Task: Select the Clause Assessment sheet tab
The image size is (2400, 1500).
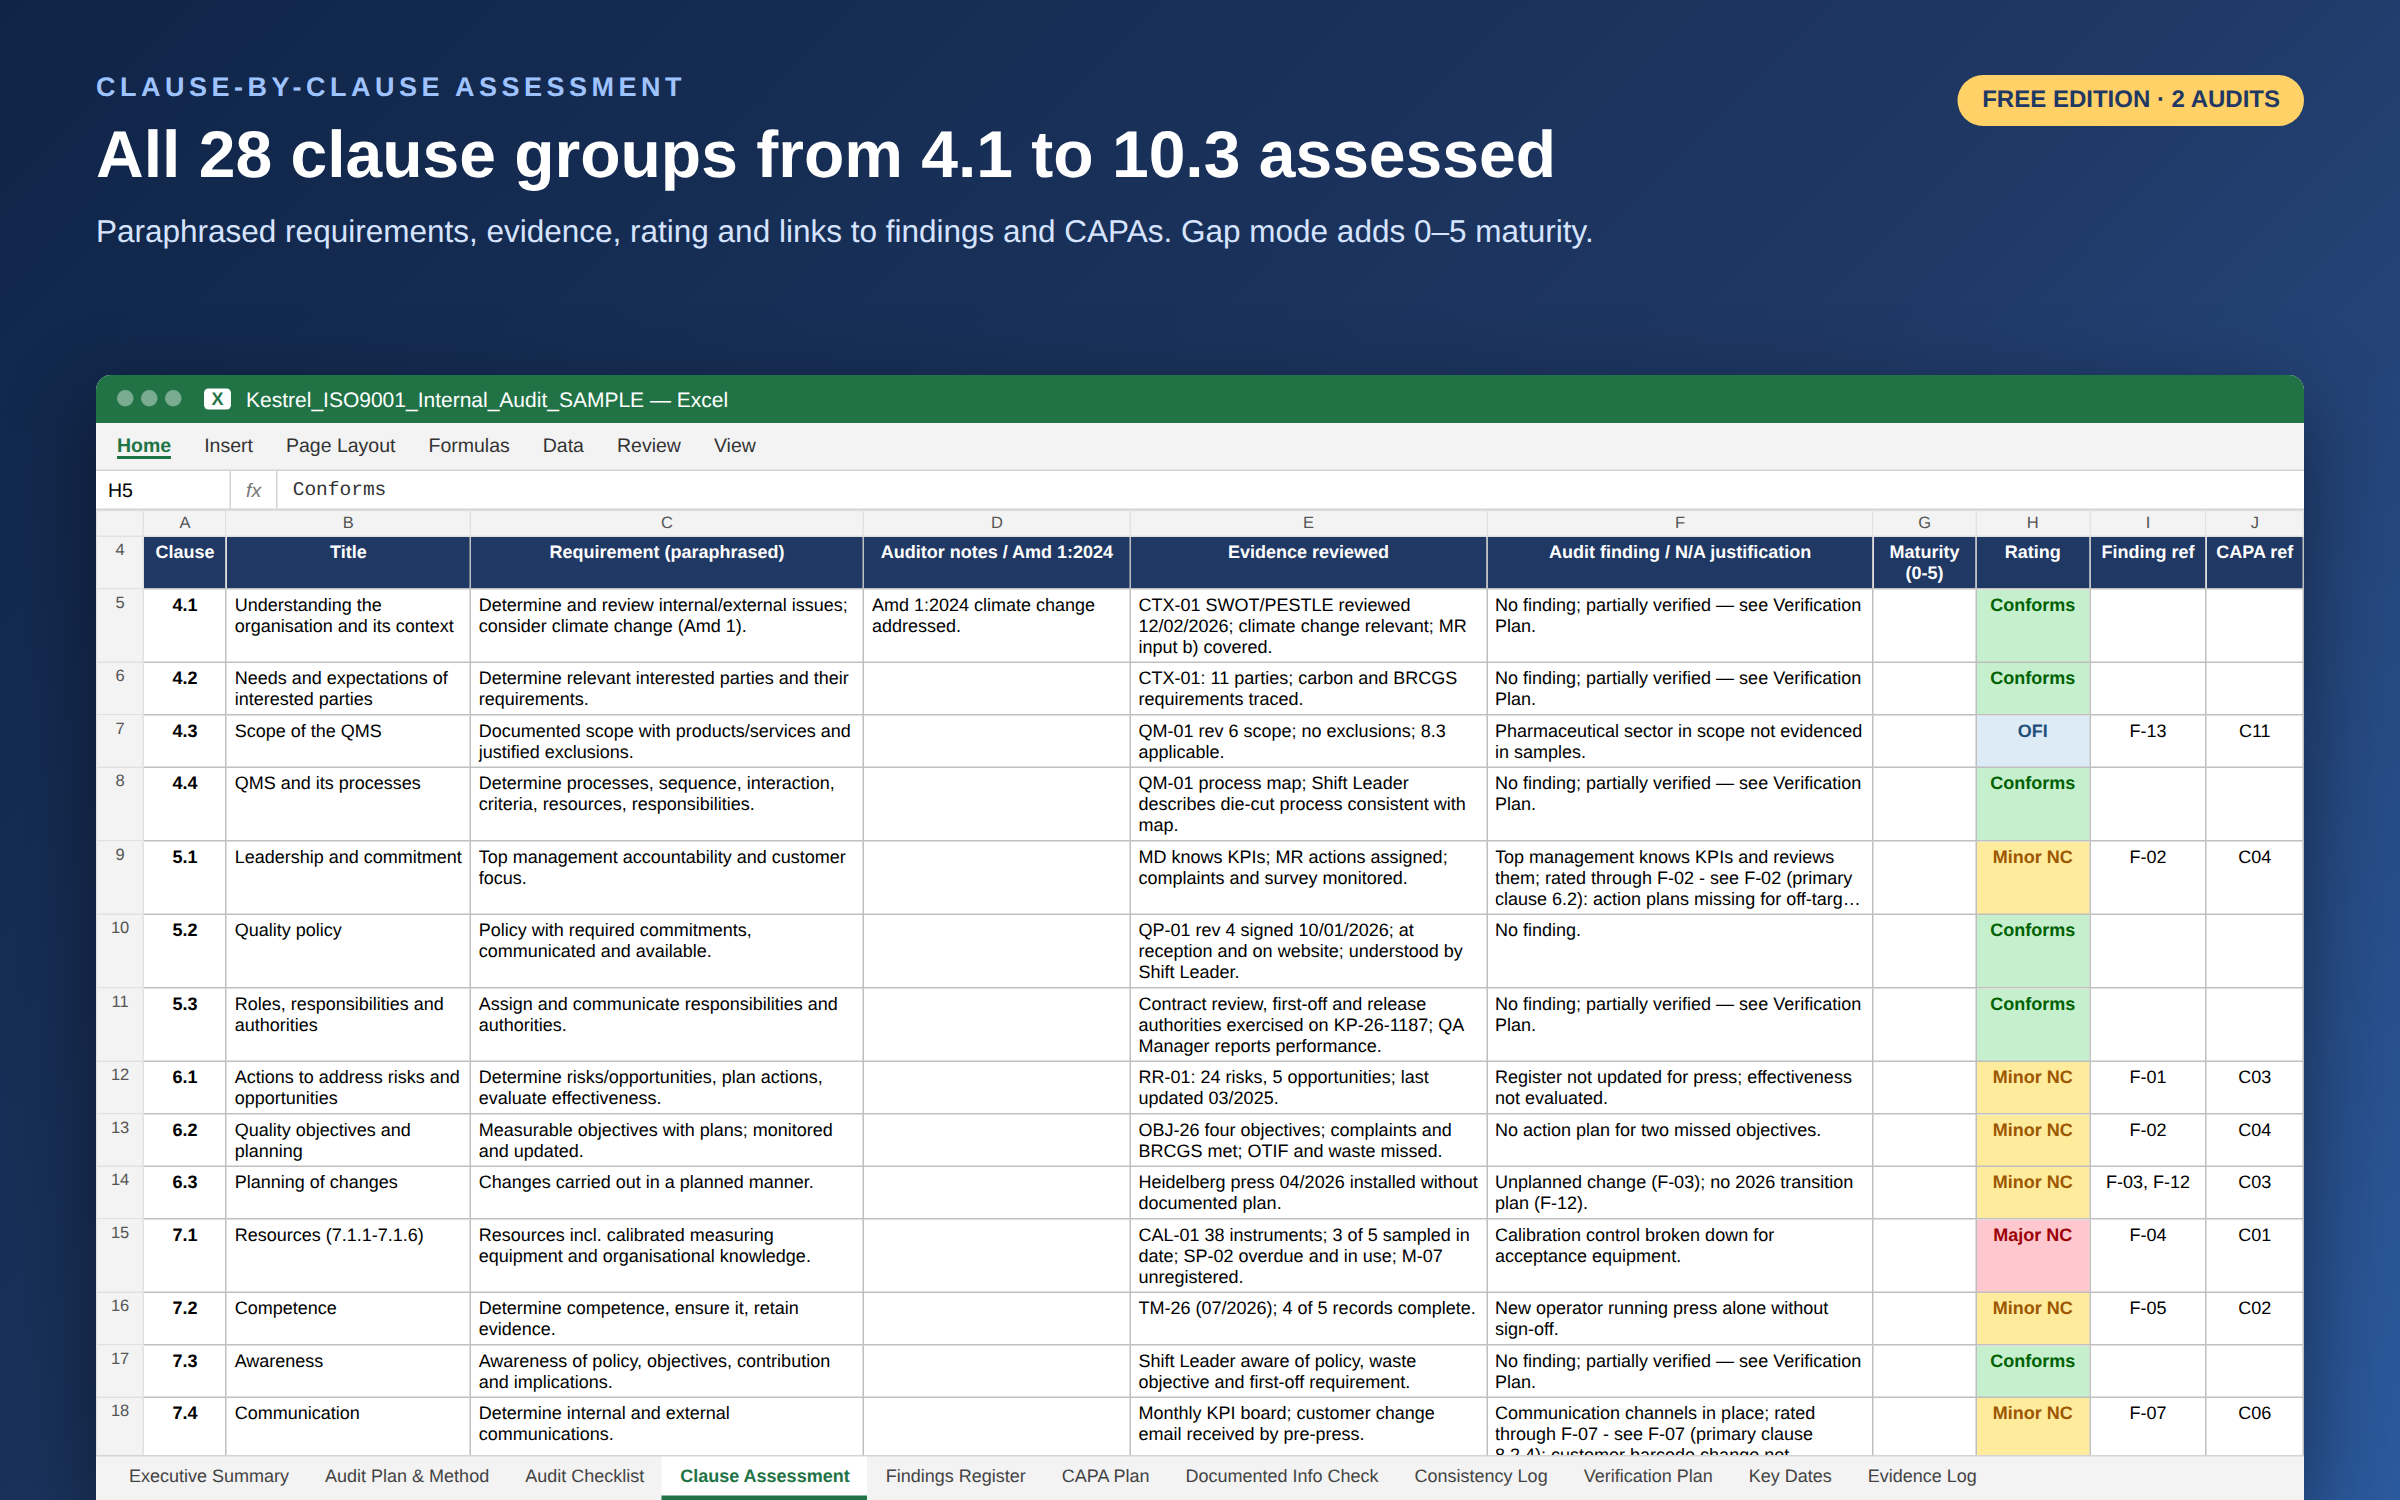Action: tap(765, 1476)
